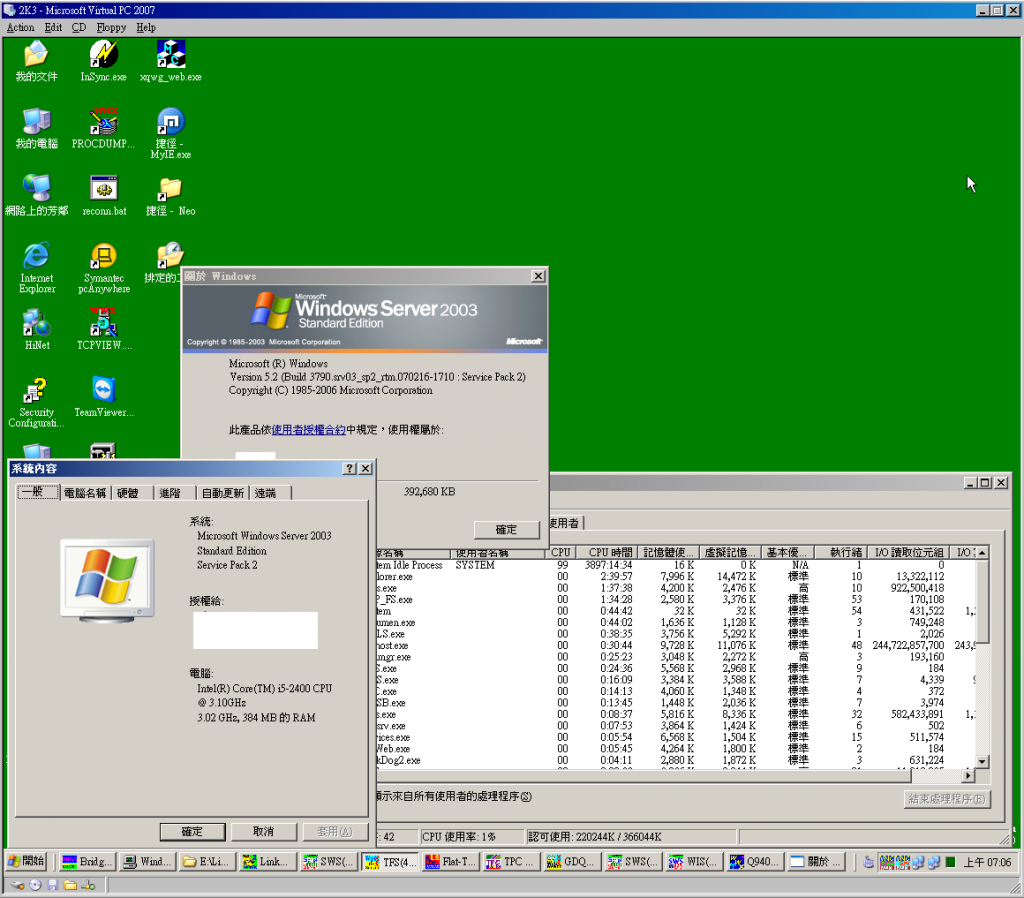The height and width of the screenshot is (898, 1024).
Task: Click the horizontal scroll right arrow
Action: point(969,775)
